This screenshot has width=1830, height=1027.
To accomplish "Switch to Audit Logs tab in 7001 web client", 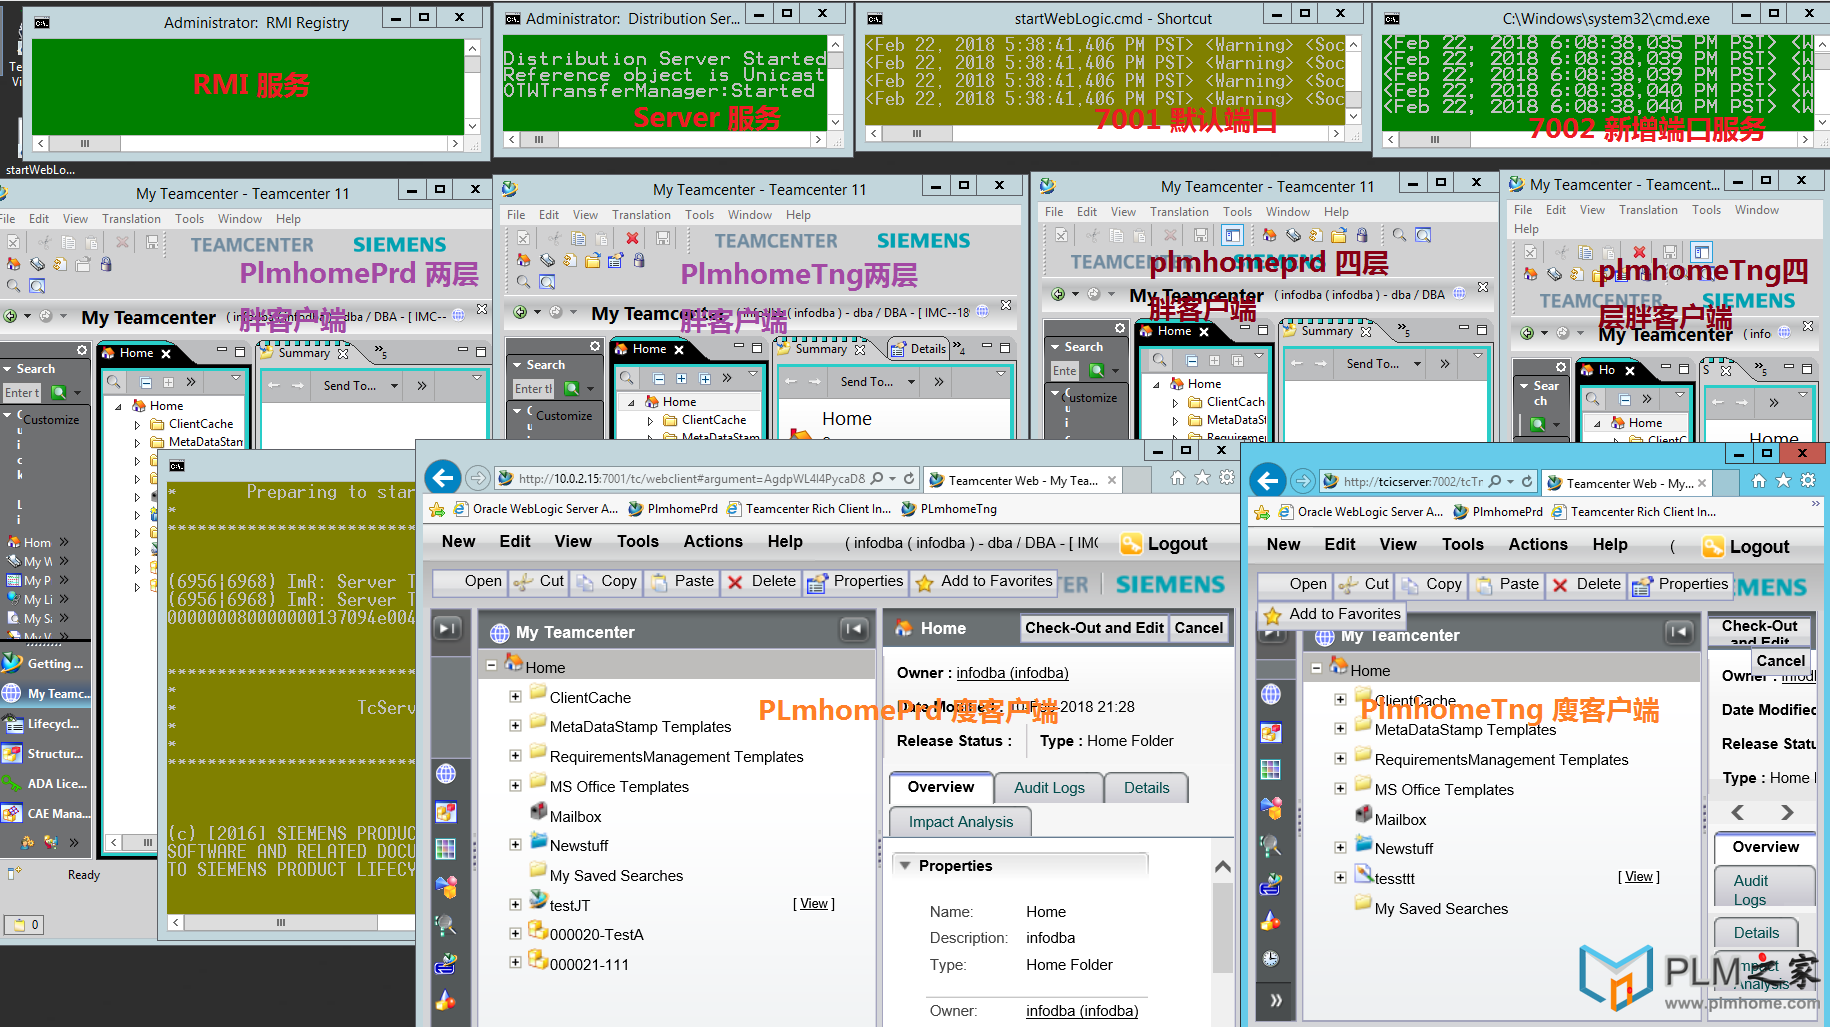I will coord(1049,788).
